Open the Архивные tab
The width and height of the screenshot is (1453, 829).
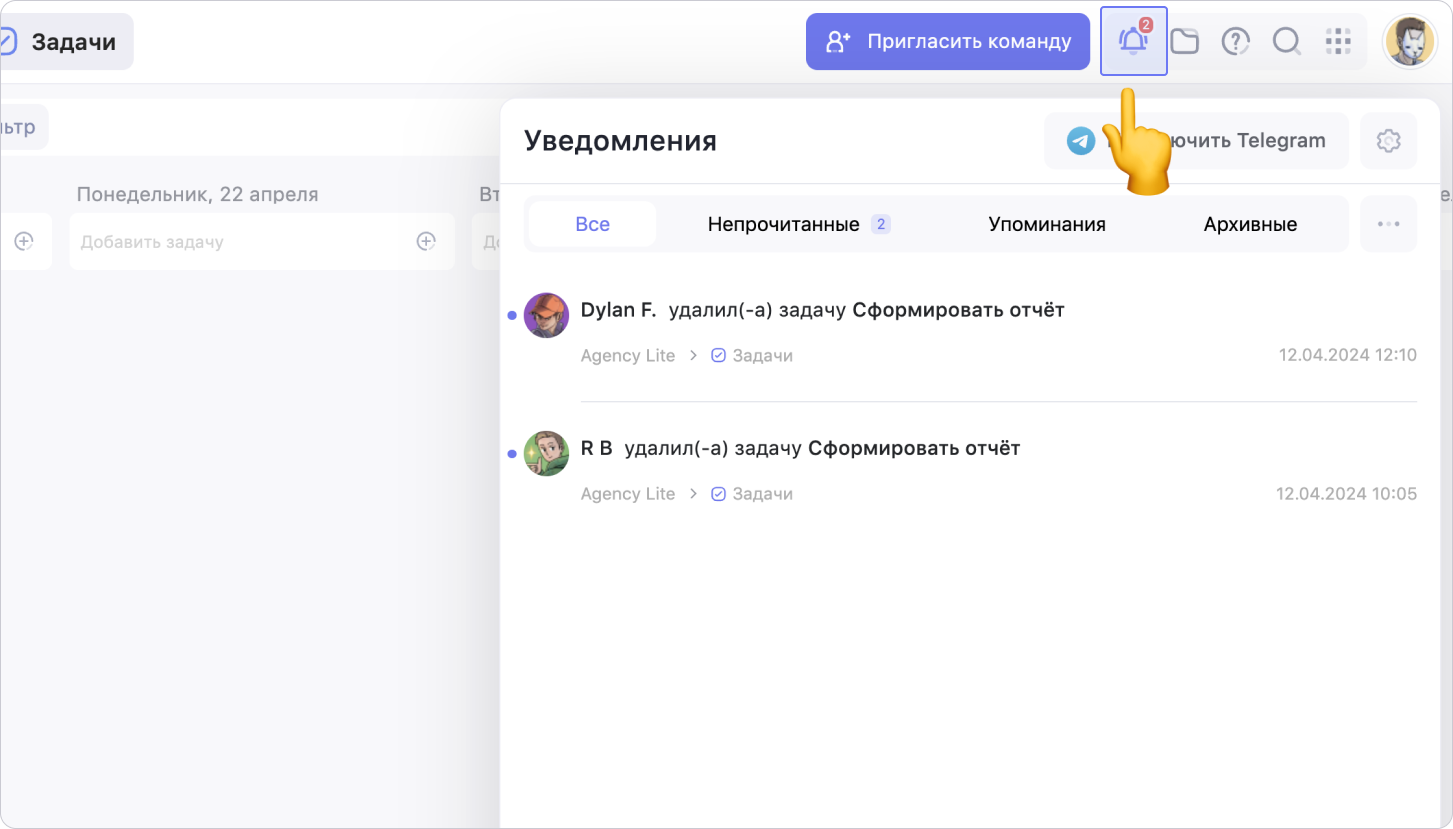[x=1250, y=224]
